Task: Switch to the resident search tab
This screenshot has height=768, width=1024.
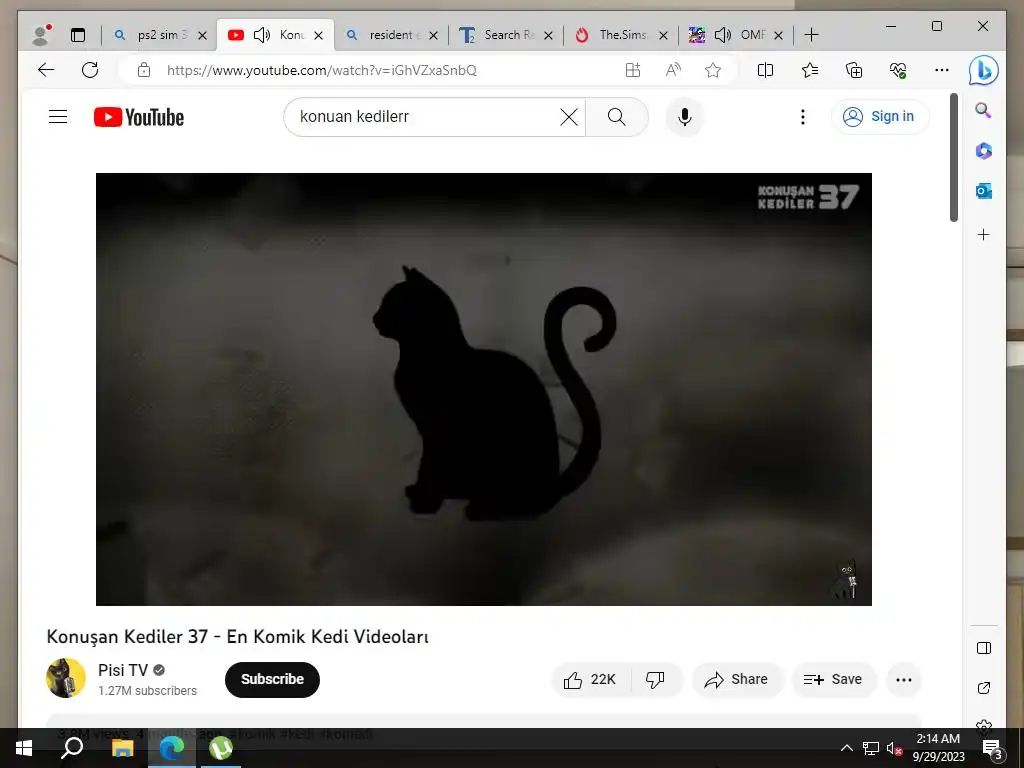Action: click(x=392, y=35)
